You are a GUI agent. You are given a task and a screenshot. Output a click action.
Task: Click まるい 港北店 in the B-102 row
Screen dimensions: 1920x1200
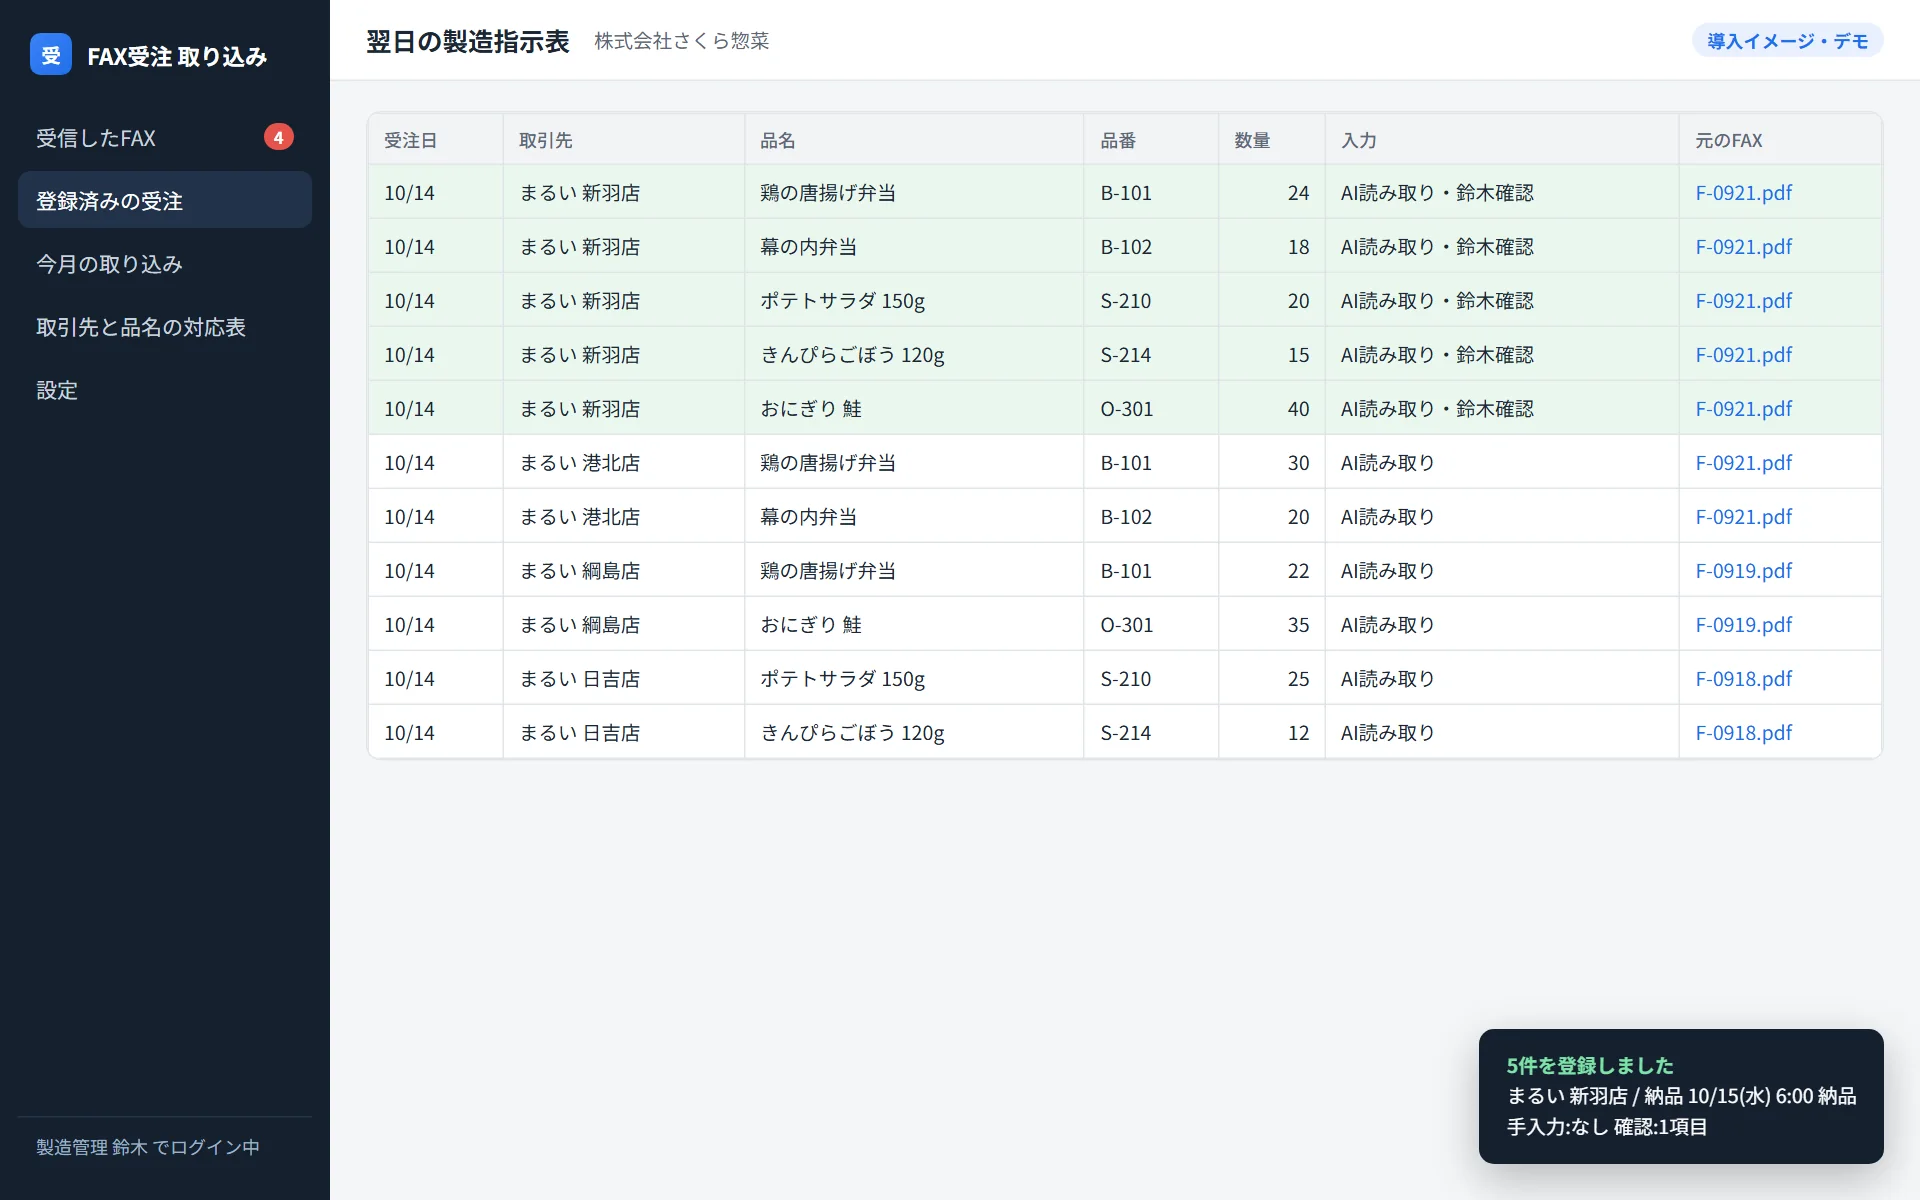(579, 517)
